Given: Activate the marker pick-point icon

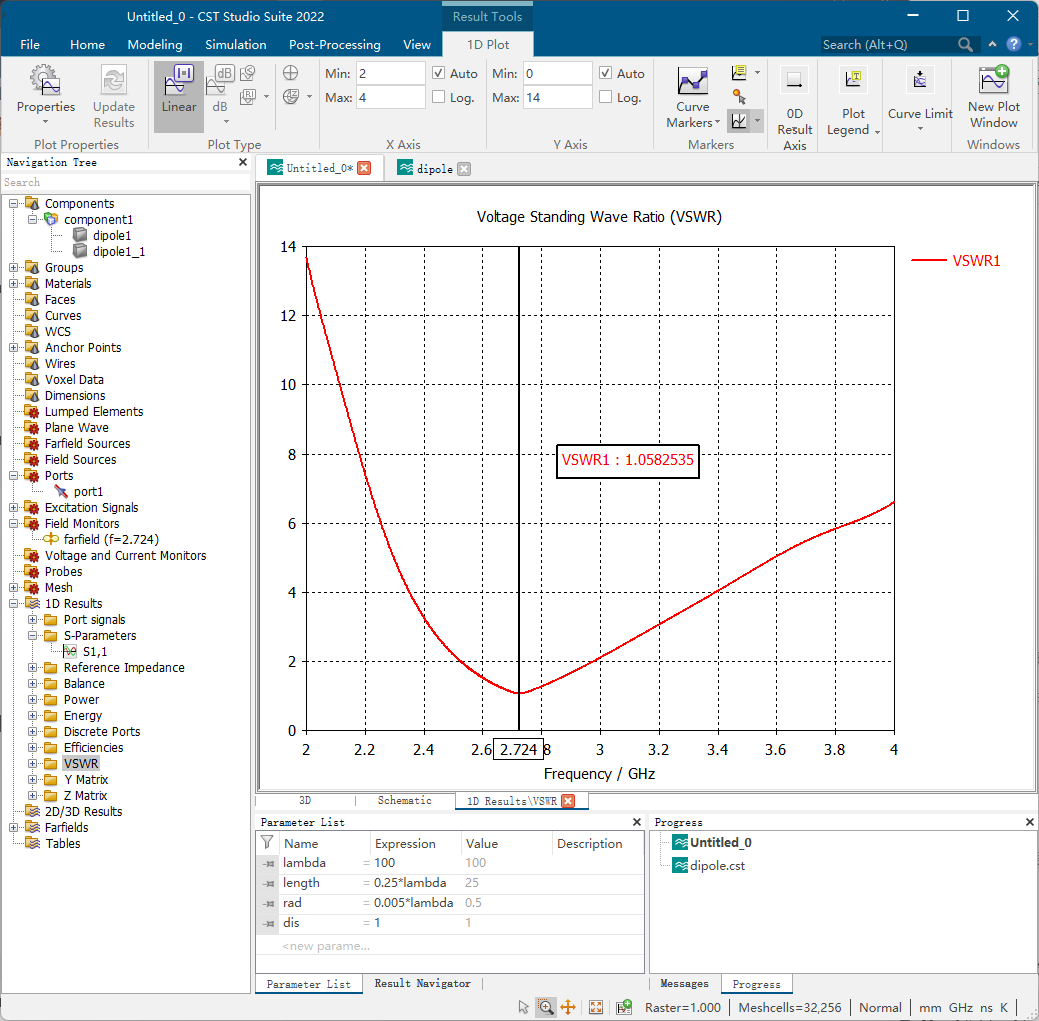Looking at the screenshot, I should point(739,97).
